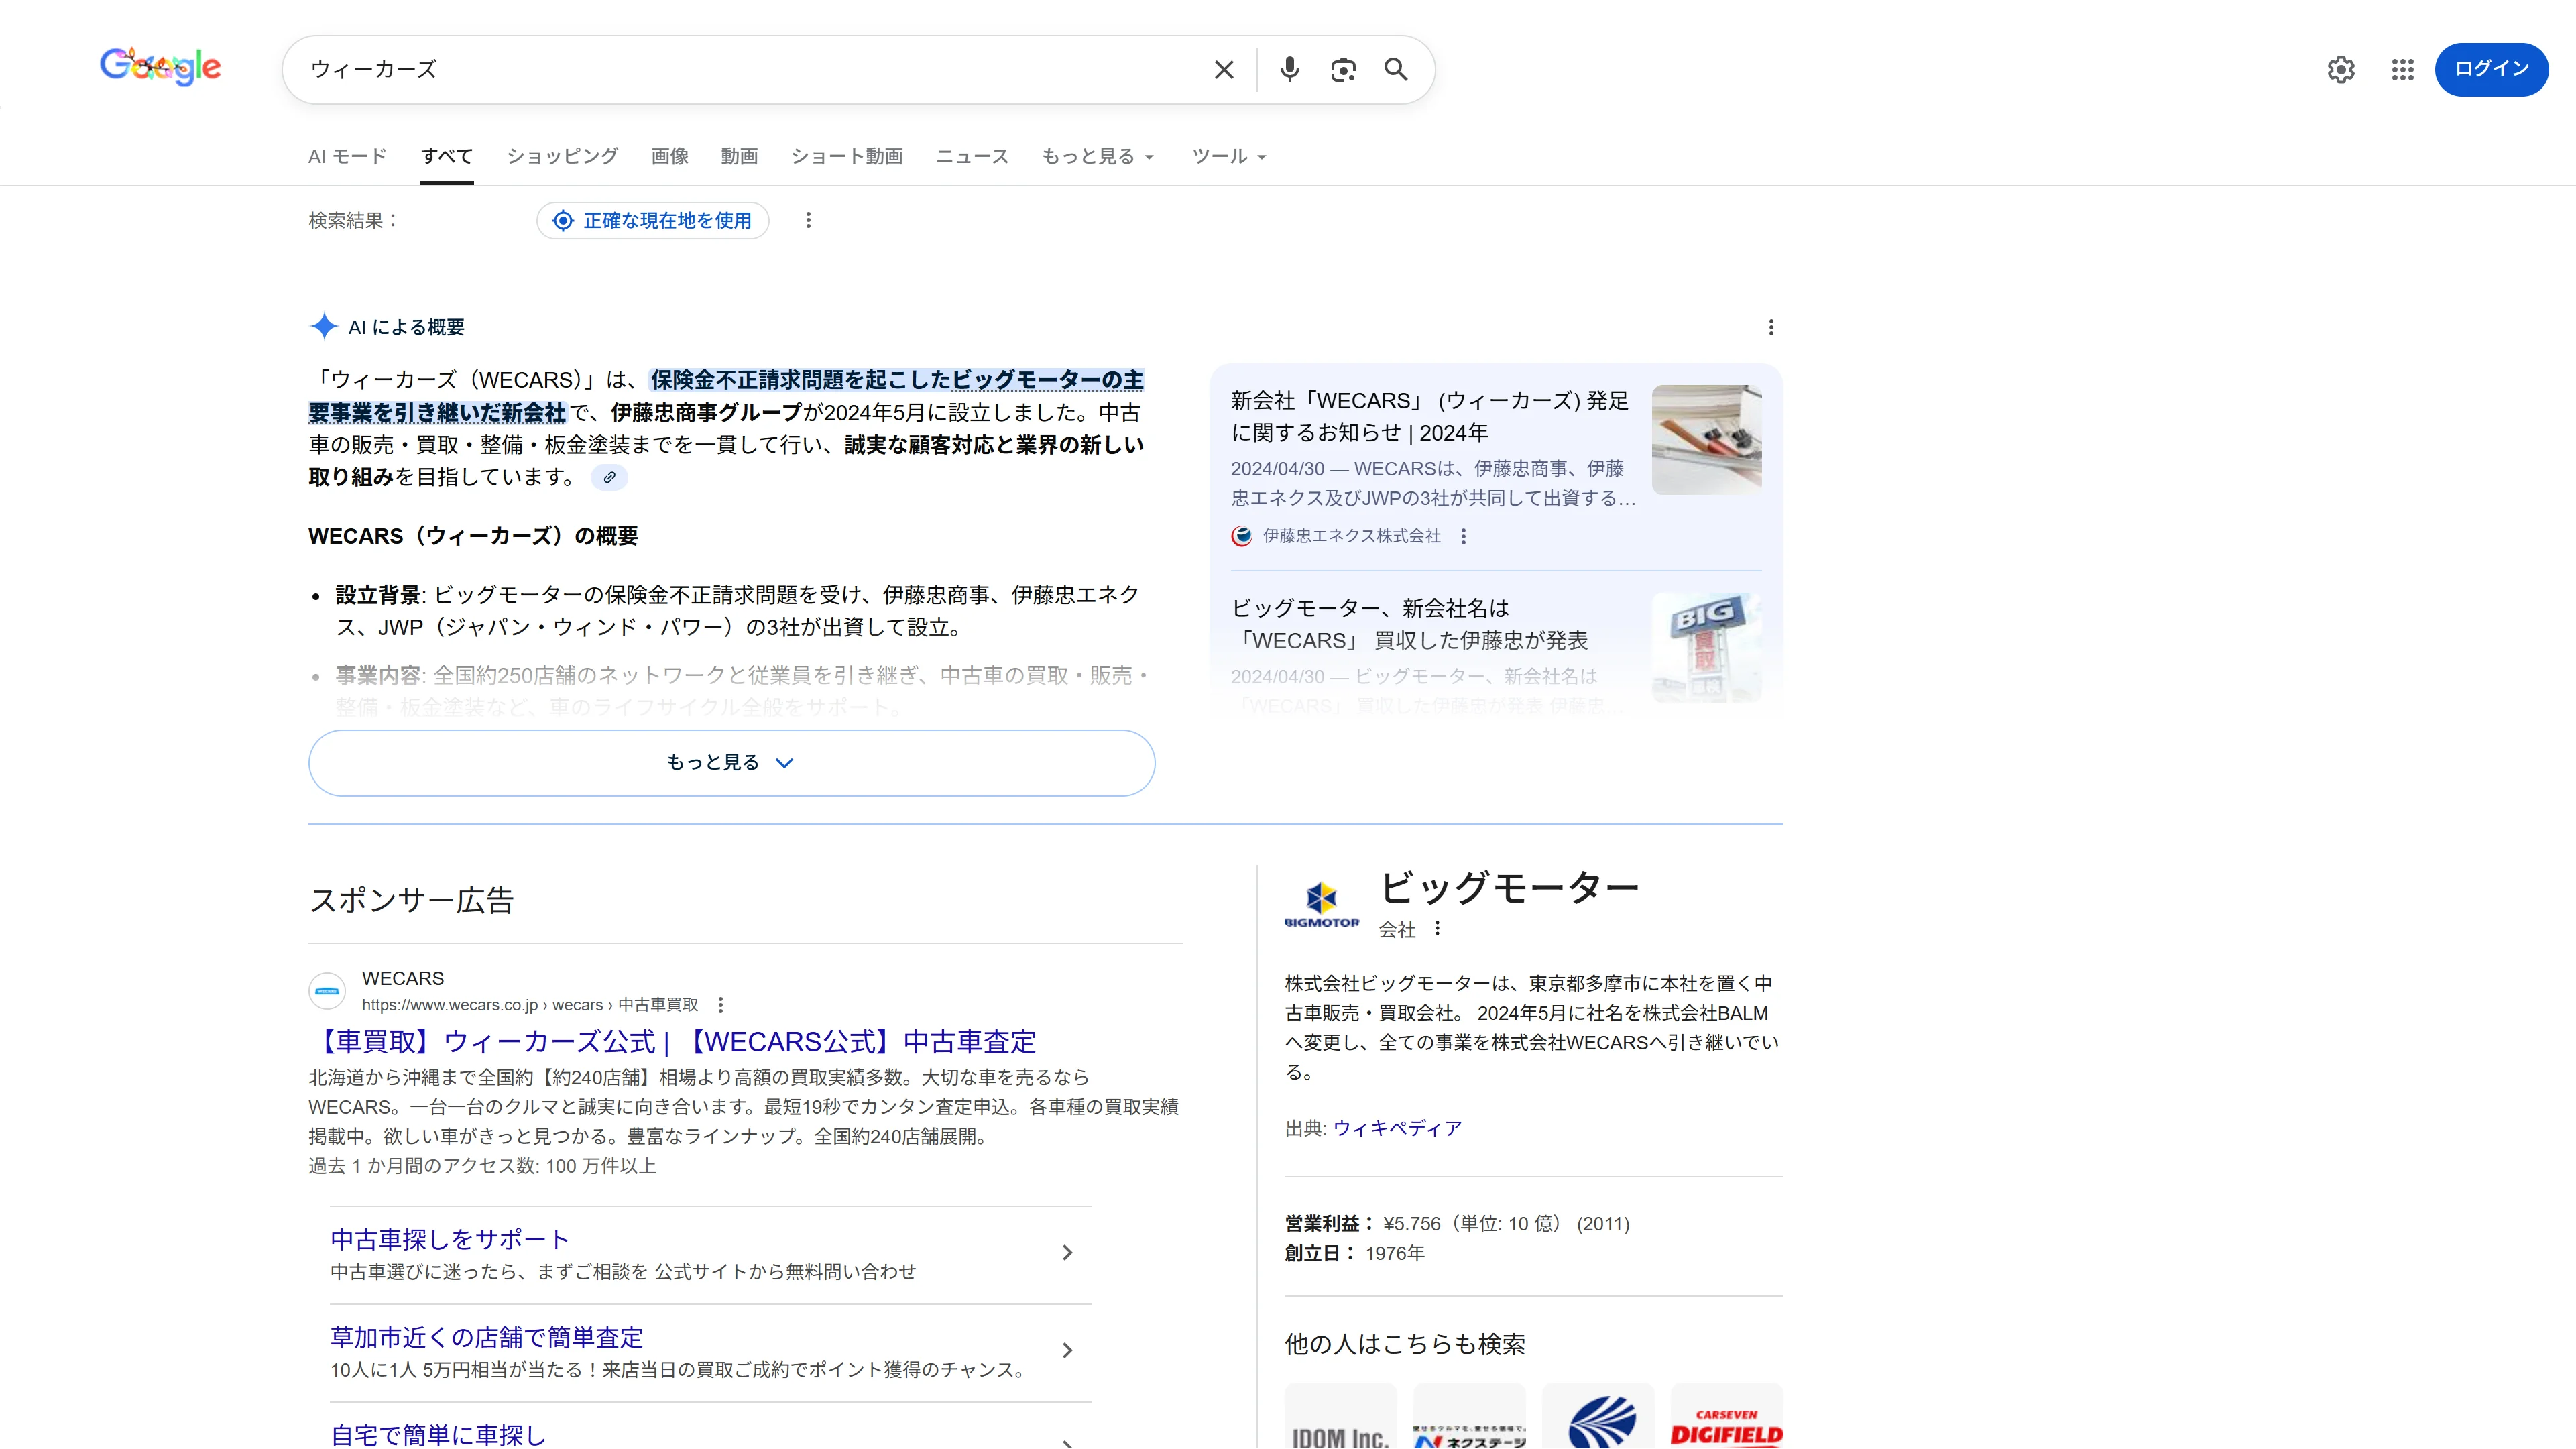The height and width of the screenshot is (1449, 2576).
Task: Expand AI overview with もっと見る button
Action: (x=731, y=763)
